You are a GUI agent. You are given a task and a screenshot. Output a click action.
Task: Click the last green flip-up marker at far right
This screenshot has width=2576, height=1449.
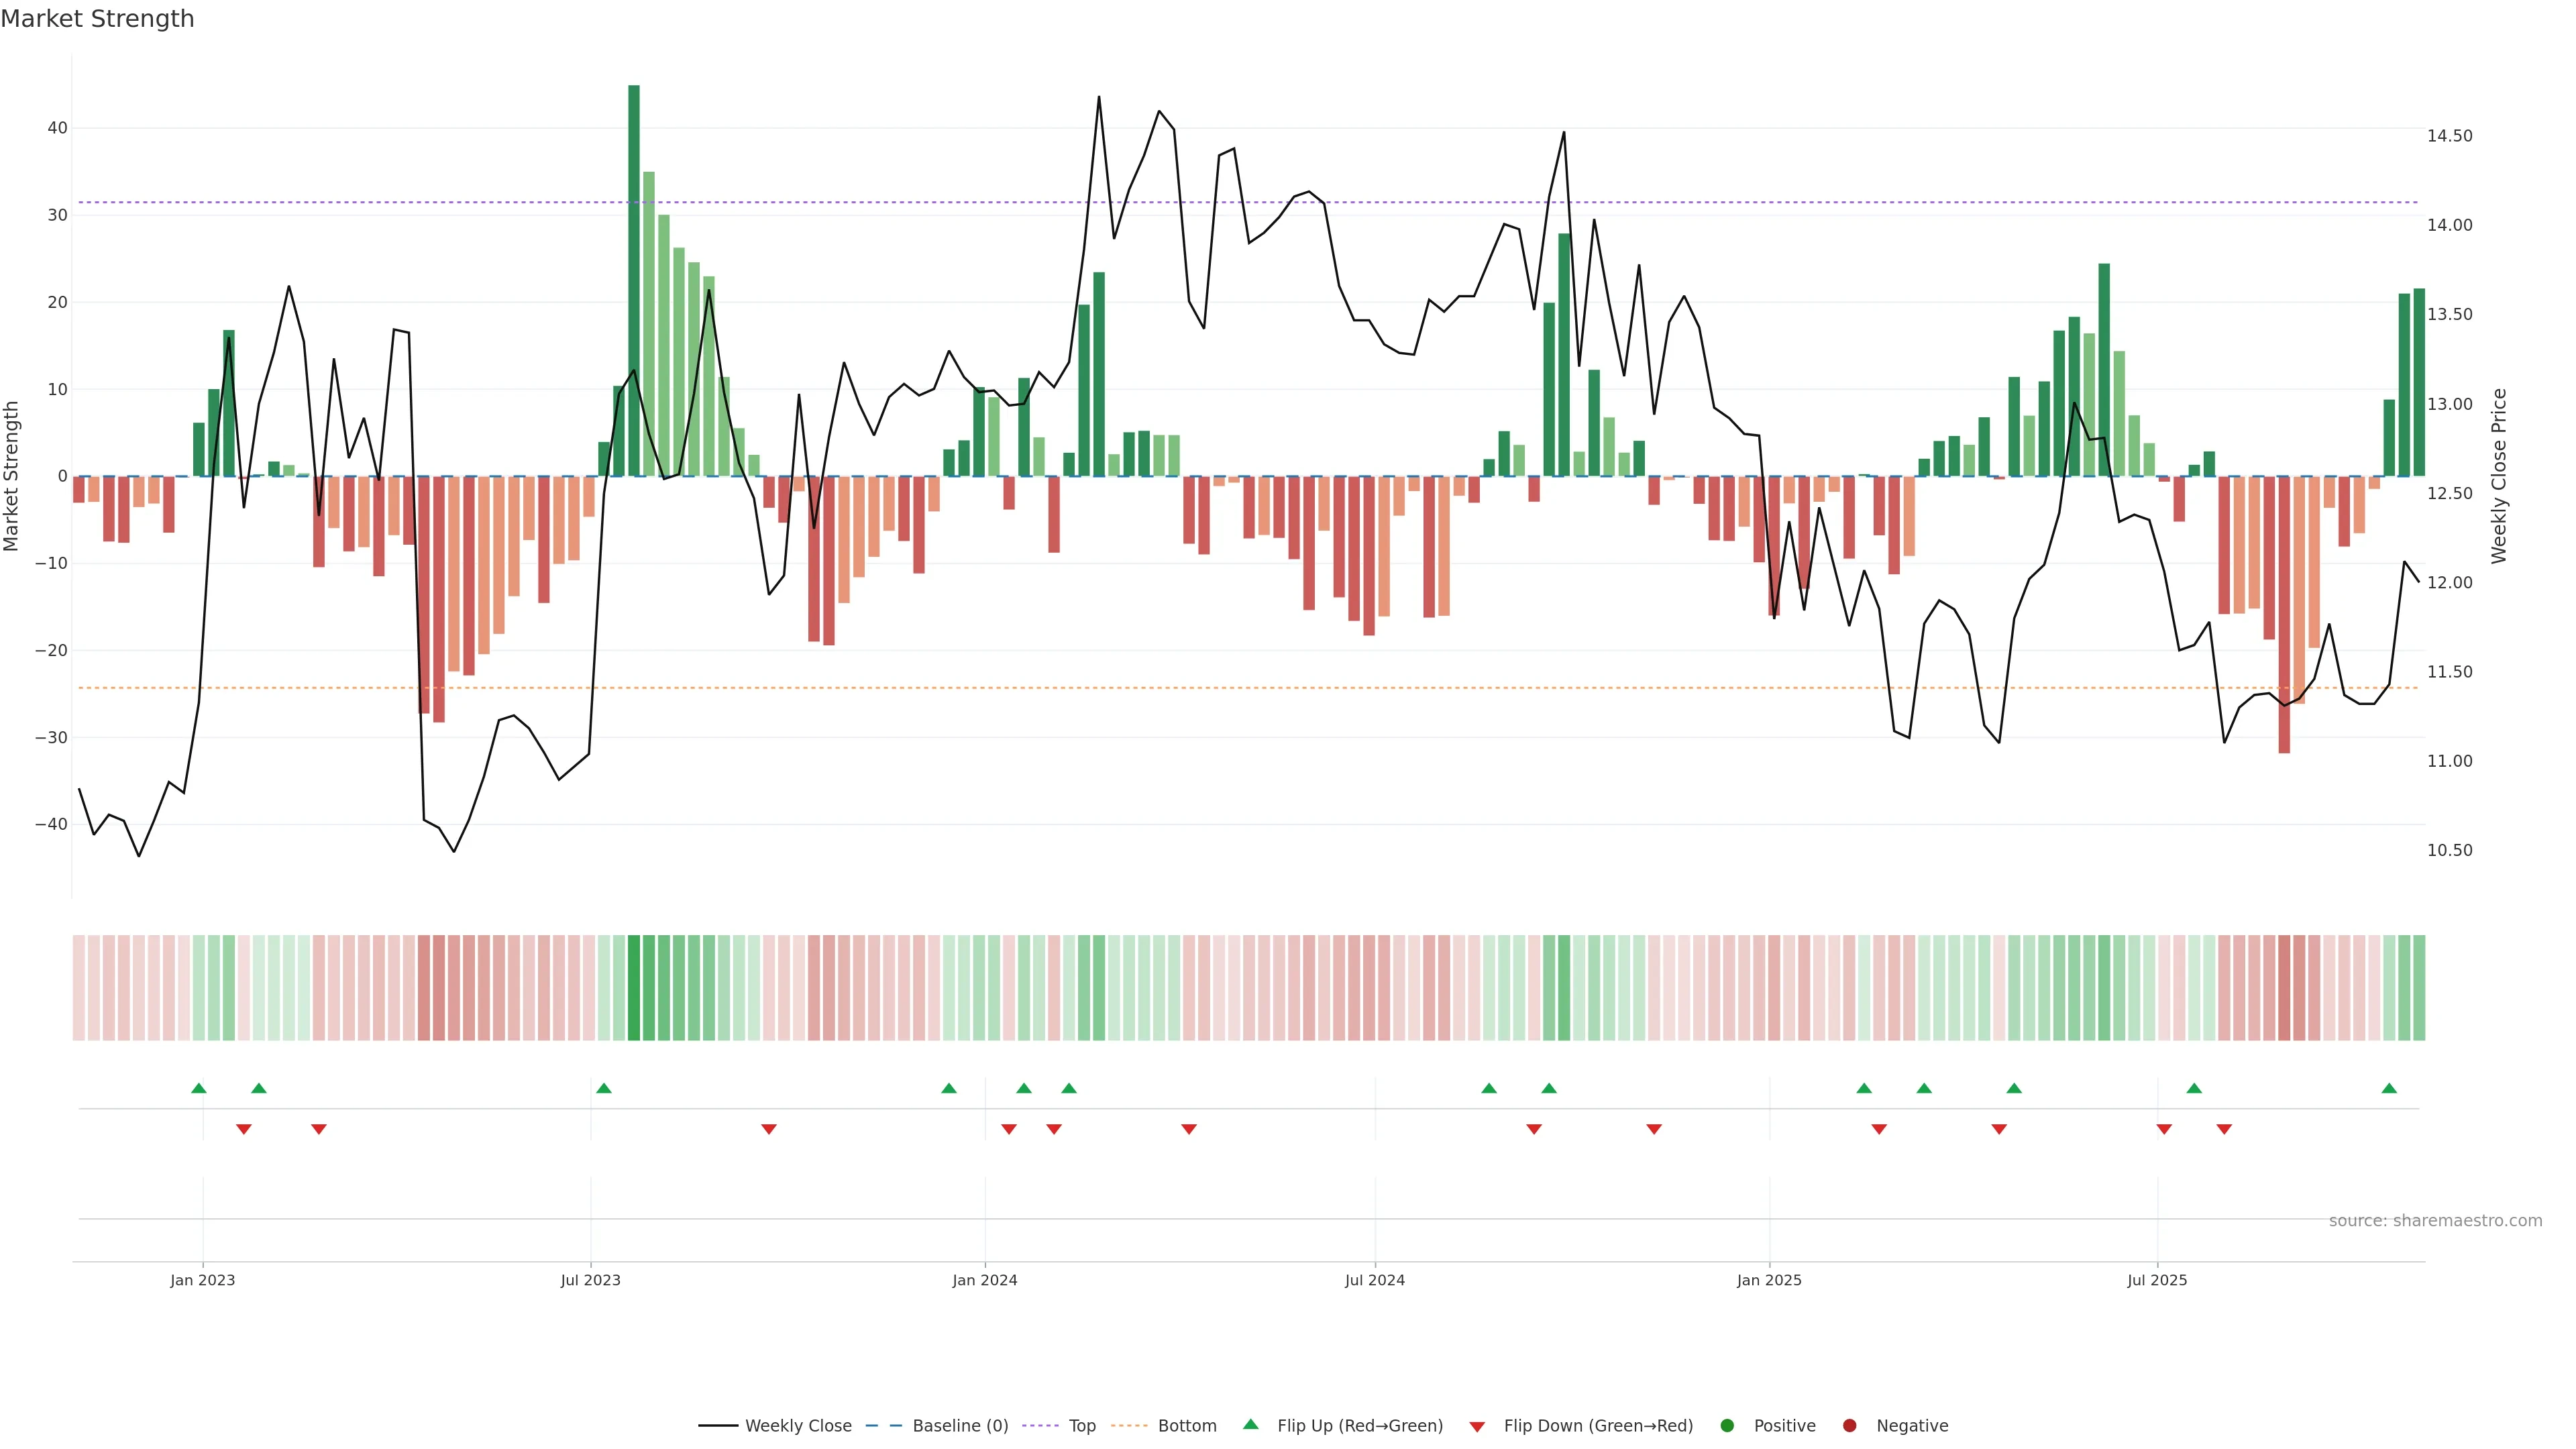coord(2389,1088)
